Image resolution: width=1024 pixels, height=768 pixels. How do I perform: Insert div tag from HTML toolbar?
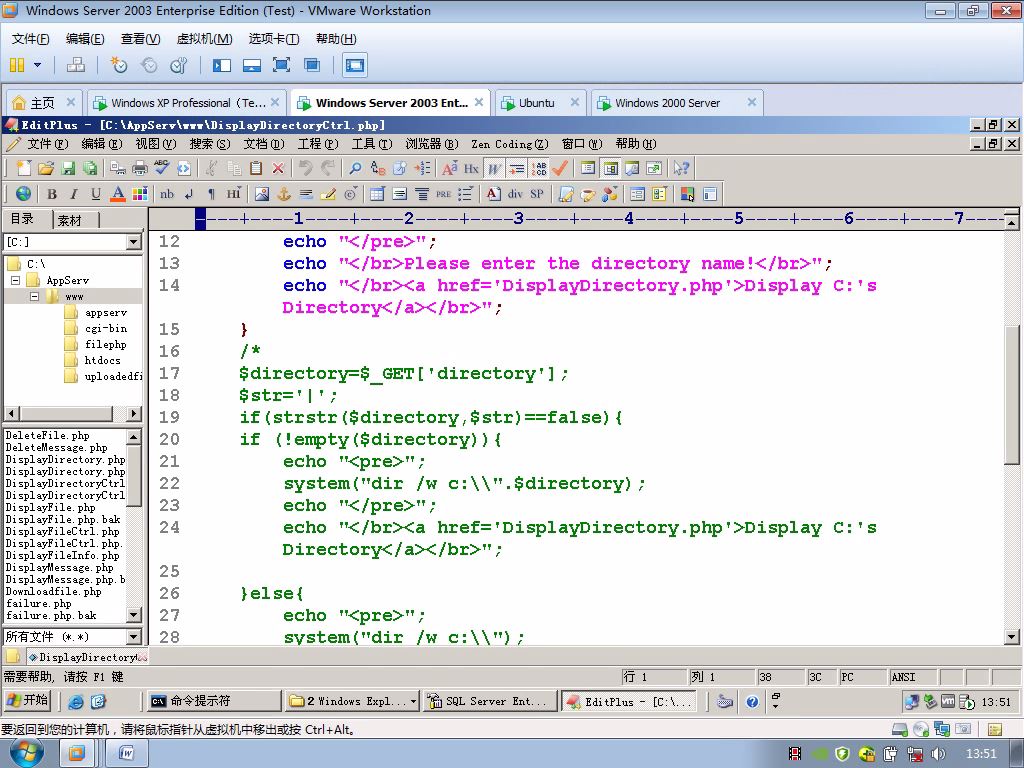coord(515,194)
